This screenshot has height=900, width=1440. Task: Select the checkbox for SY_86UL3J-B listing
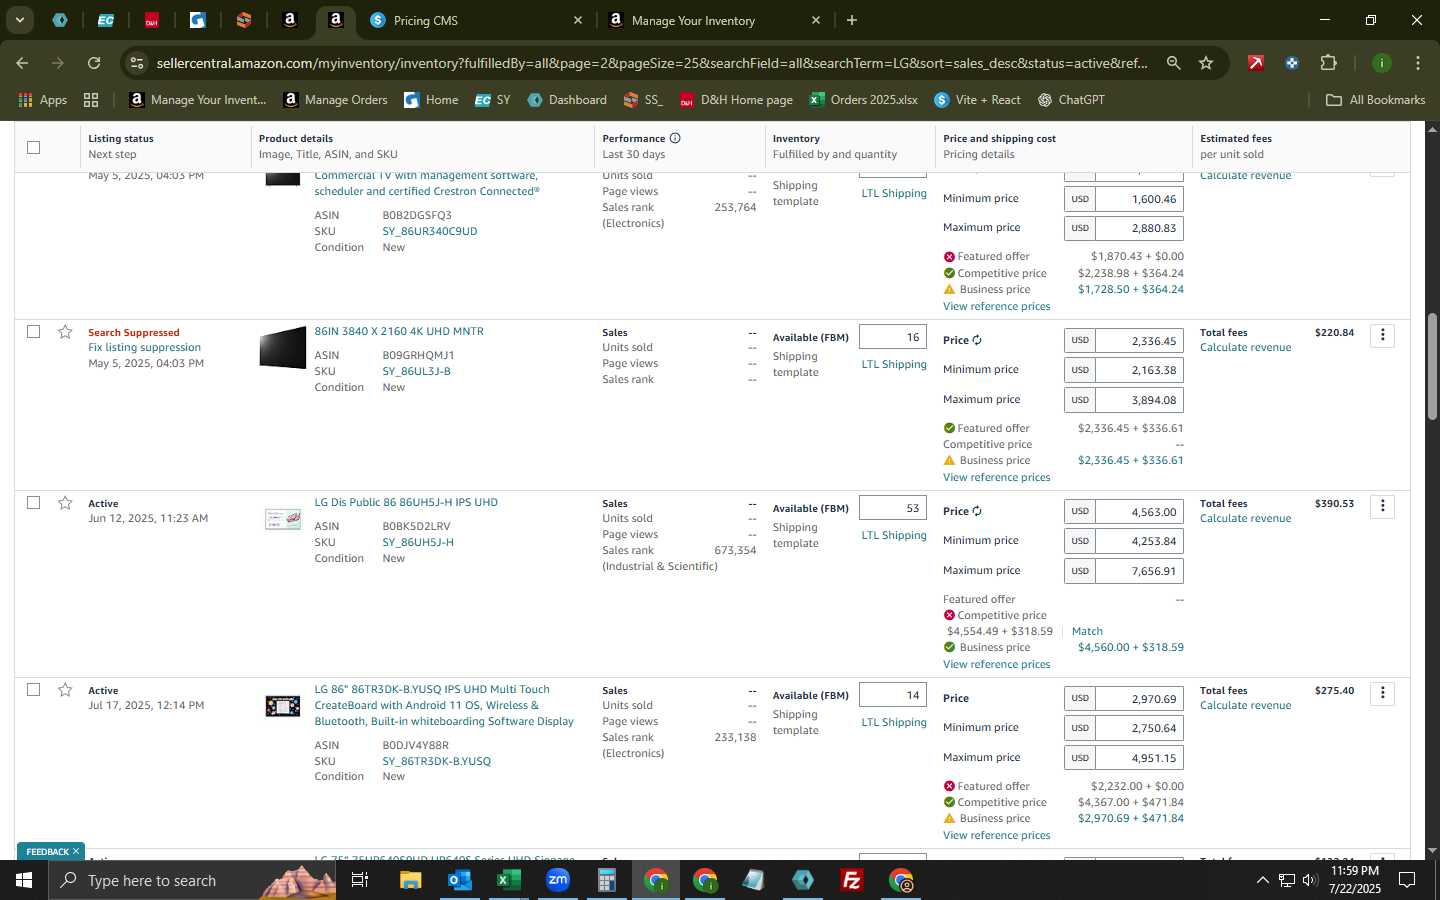(33, 331)
